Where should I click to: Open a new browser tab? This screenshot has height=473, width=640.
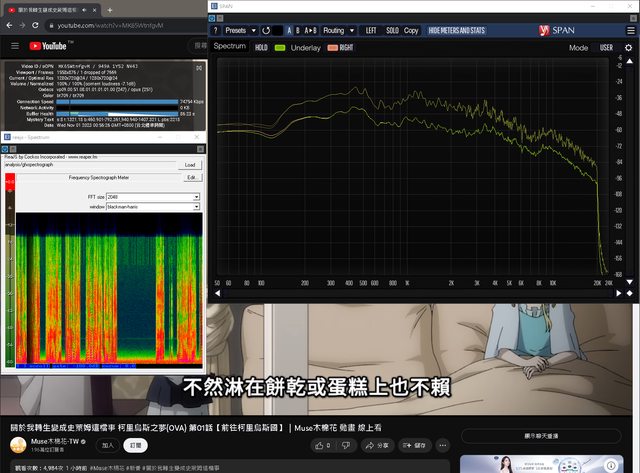pos(109,10)
